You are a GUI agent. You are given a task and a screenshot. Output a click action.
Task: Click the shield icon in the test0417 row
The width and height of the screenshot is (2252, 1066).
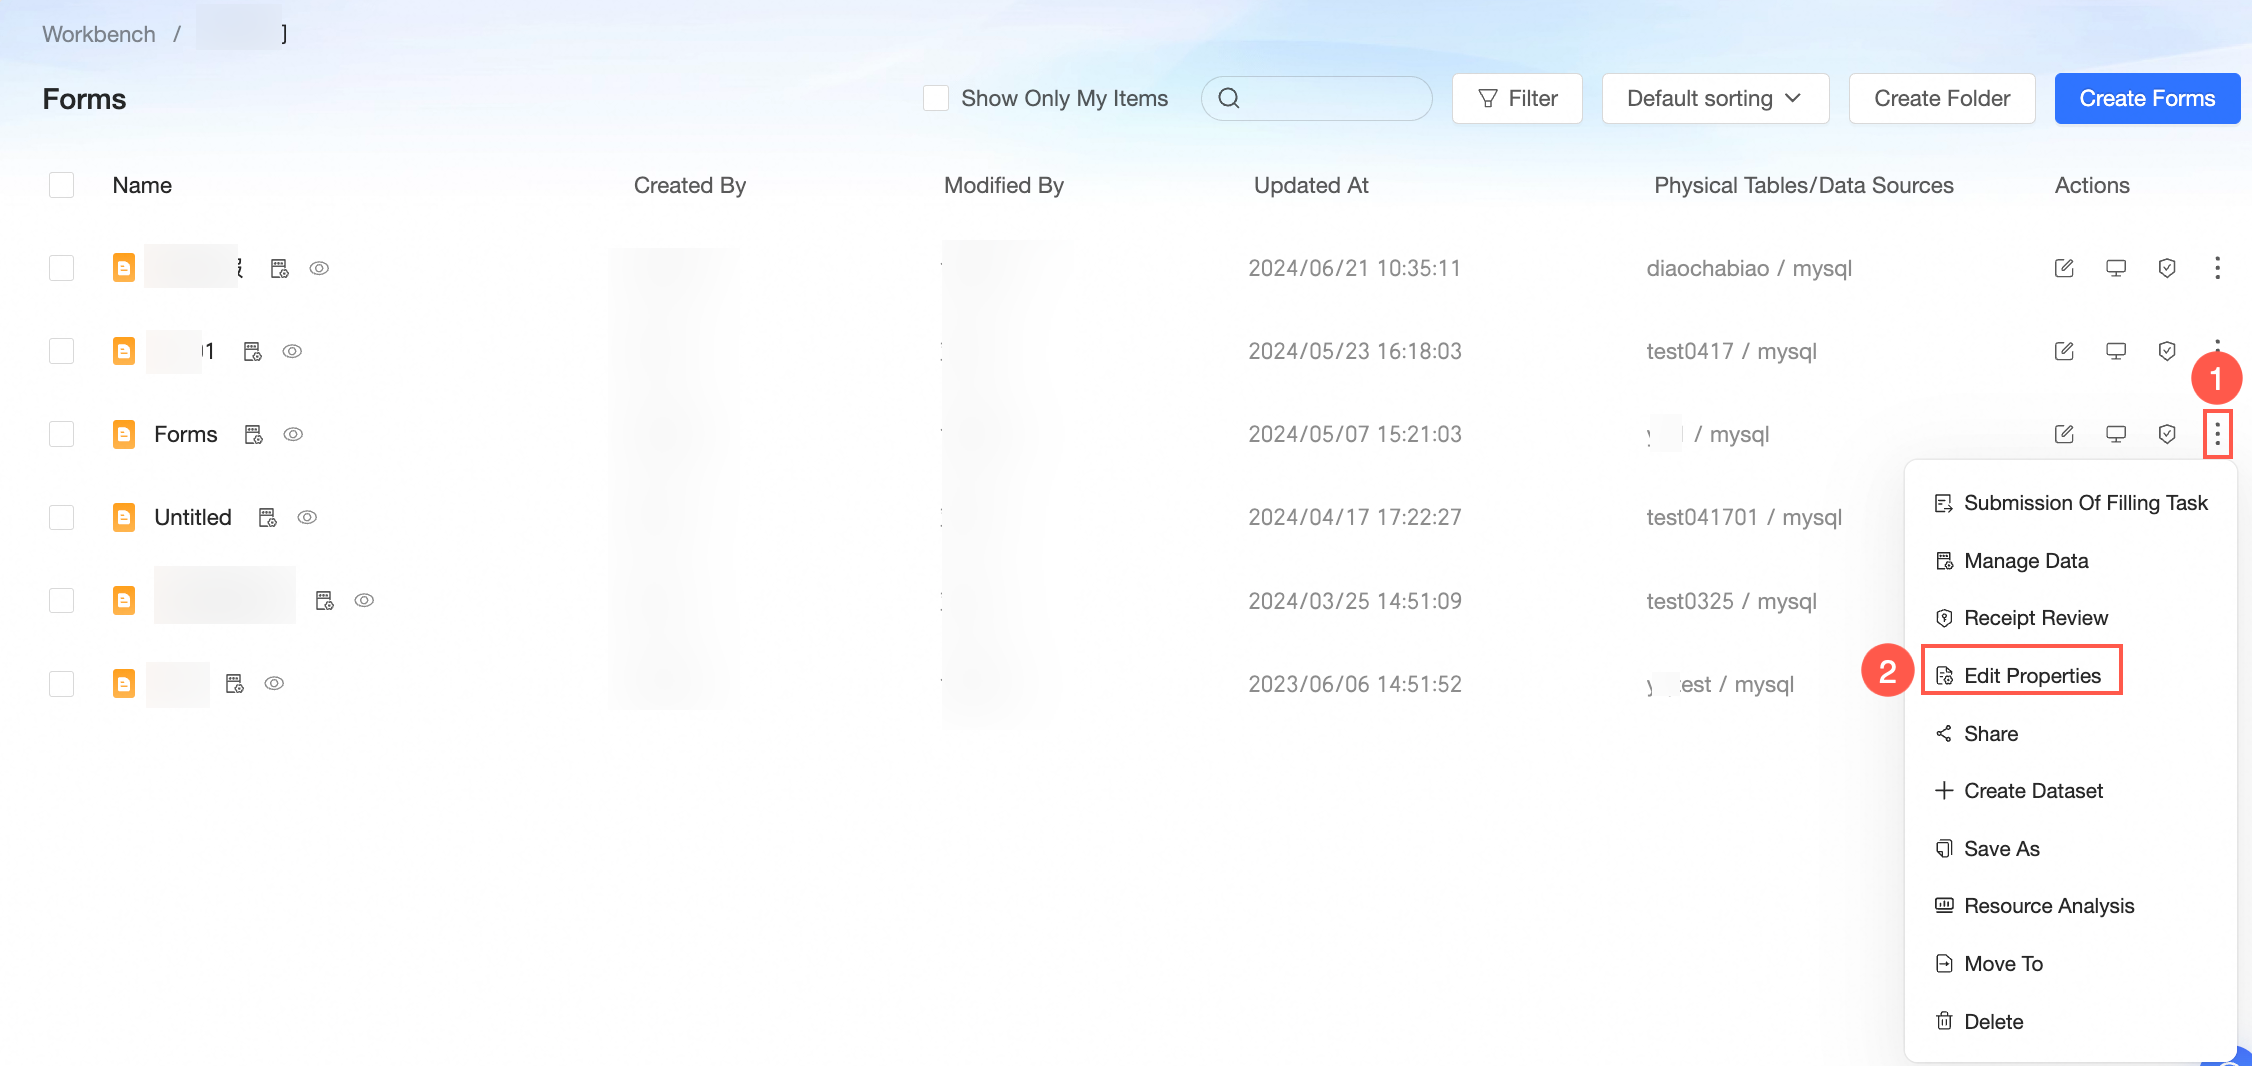tap(2167, 351)
